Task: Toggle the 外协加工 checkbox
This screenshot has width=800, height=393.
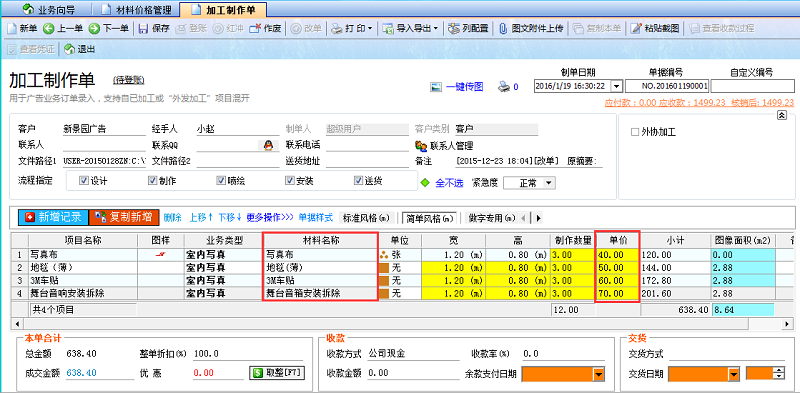Action: (635, 132)
